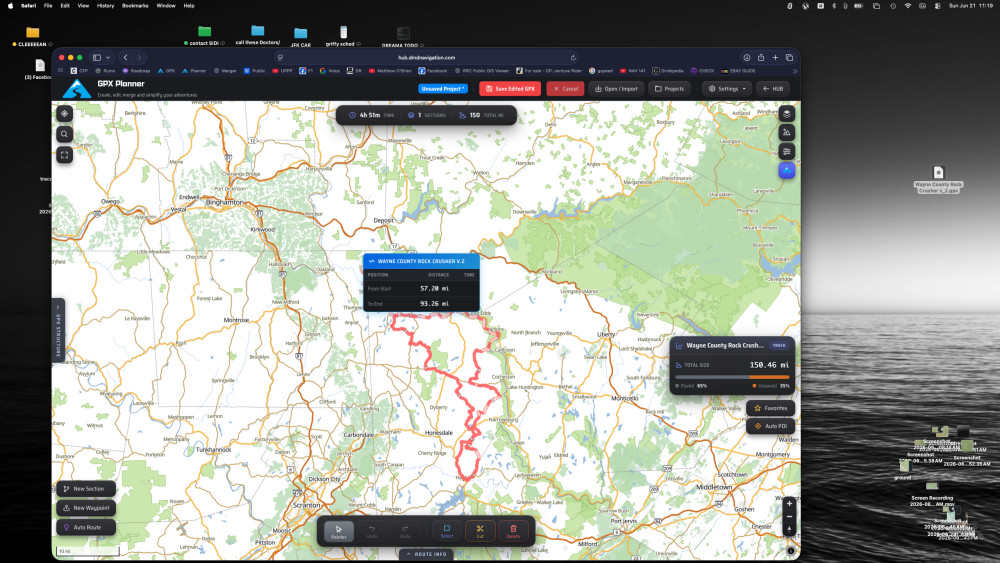This screenshot has height=563, width=1000.
Task: Click Open / Import button
Action: 616,89
